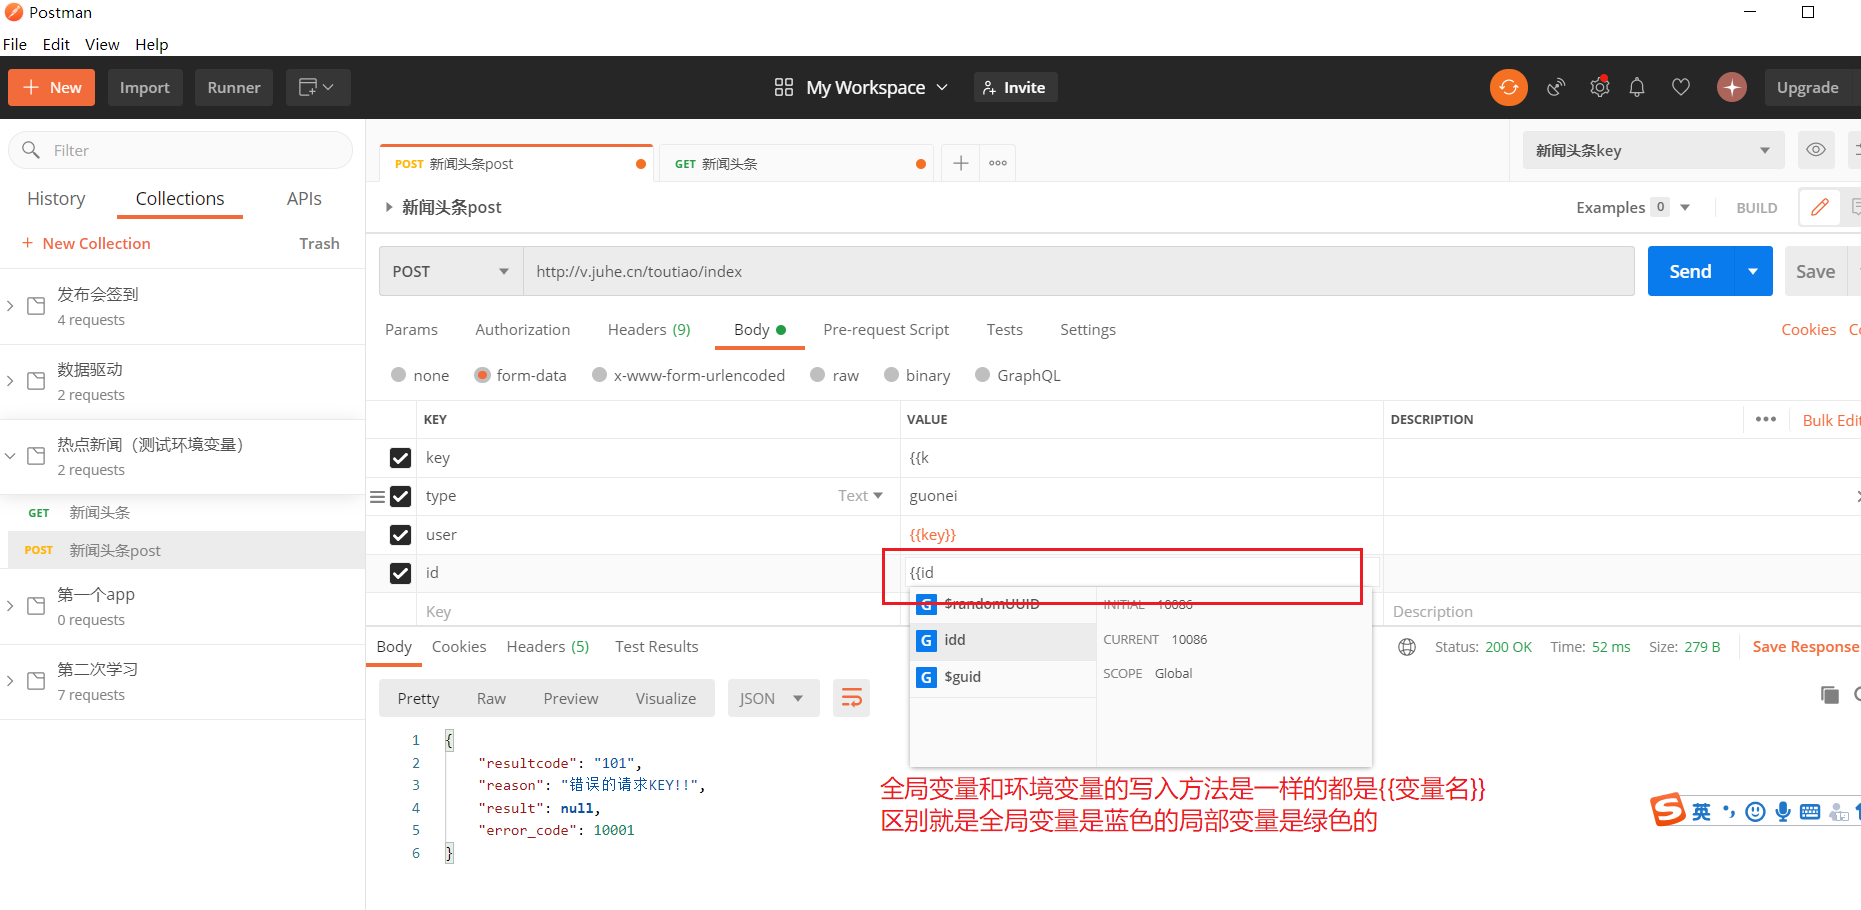Screen dimensions: 1861x910
Task: Select x-www-form-urlencoded body type
Action: coord(599,375)
